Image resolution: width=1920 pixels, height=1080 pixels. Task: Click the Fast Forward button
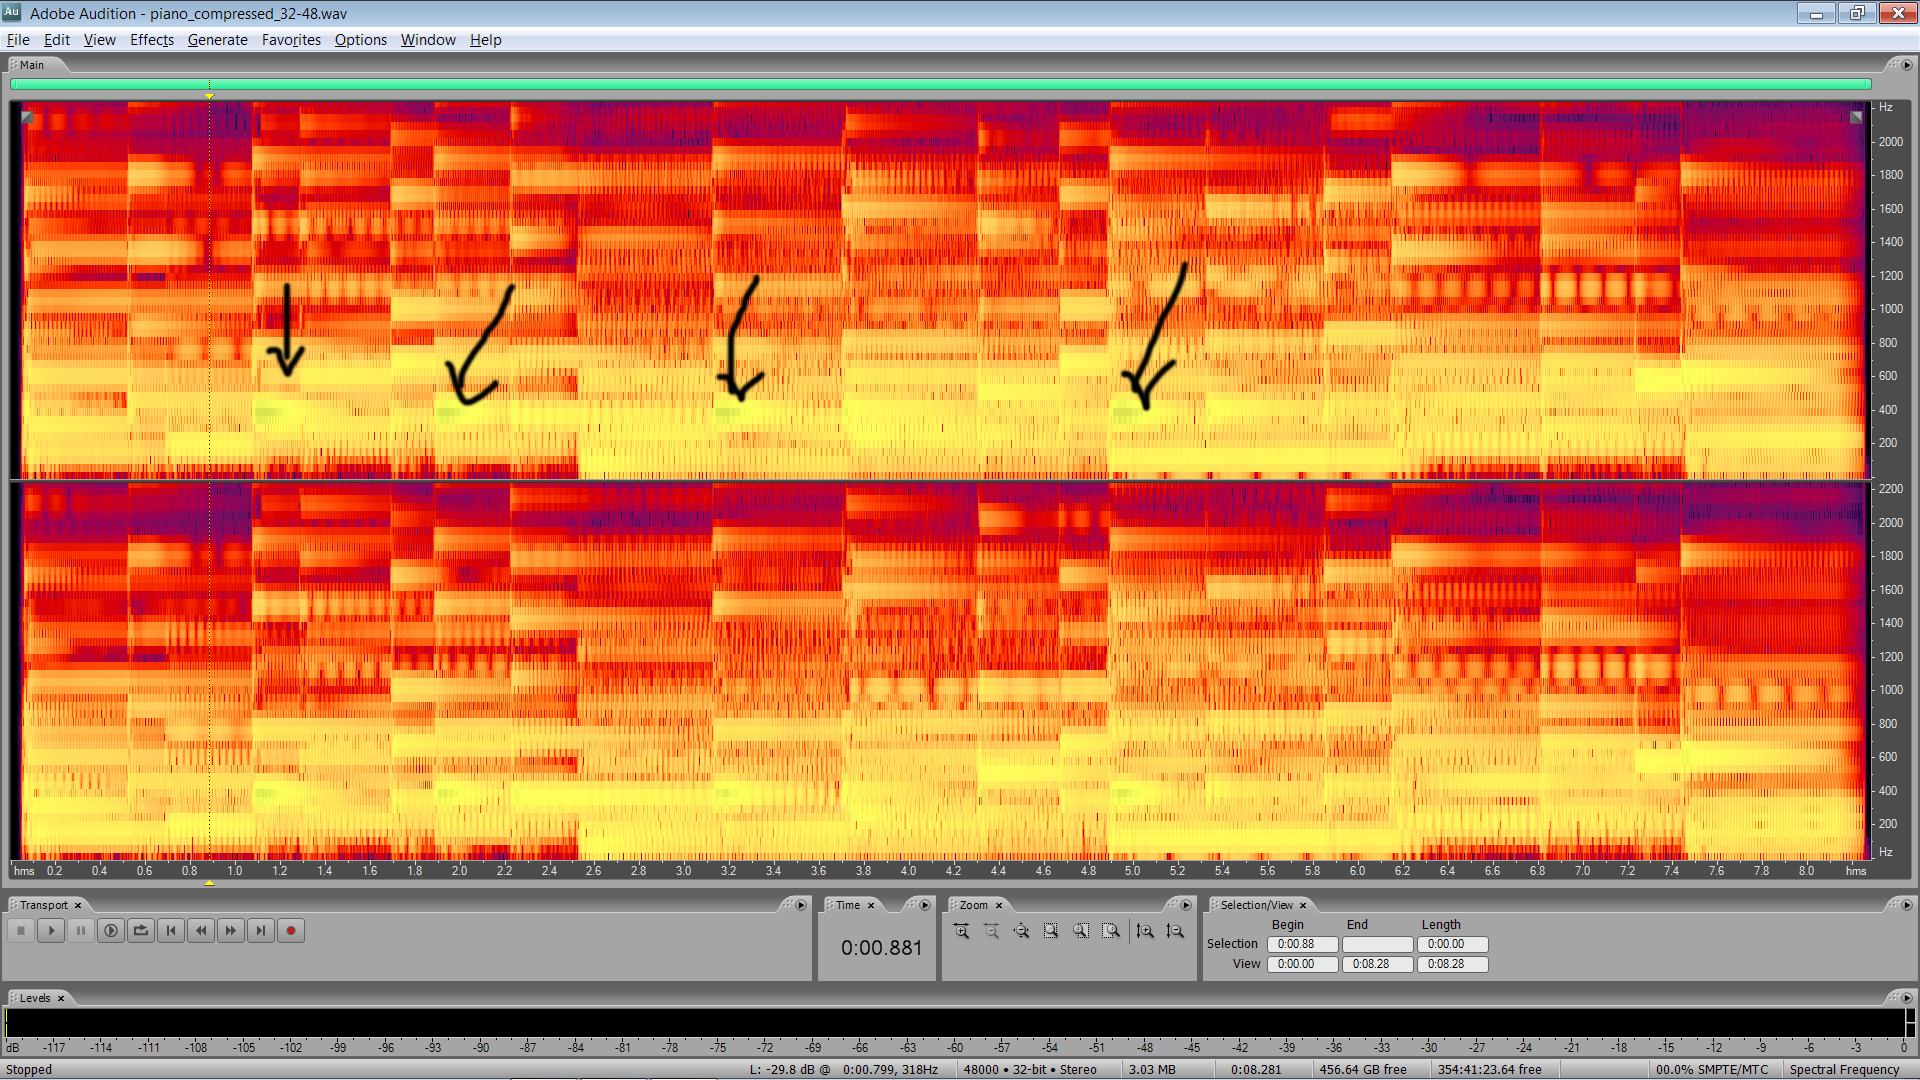(231, 931)
